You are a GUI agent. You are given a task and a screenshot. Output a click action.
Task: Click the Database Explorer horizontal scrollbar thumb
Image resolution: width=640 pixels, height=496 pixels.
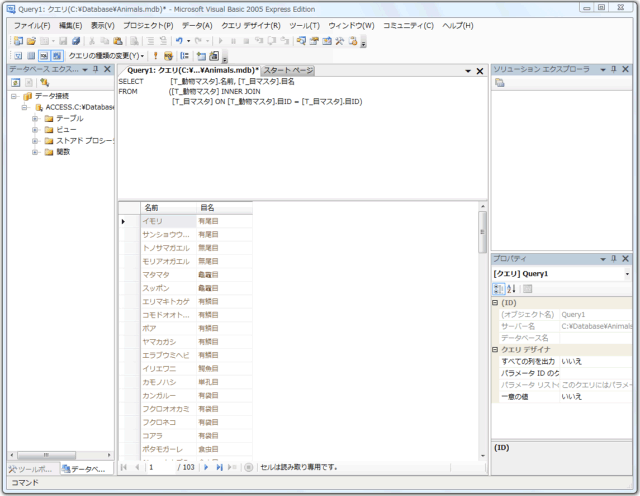(x=46, y=455)
